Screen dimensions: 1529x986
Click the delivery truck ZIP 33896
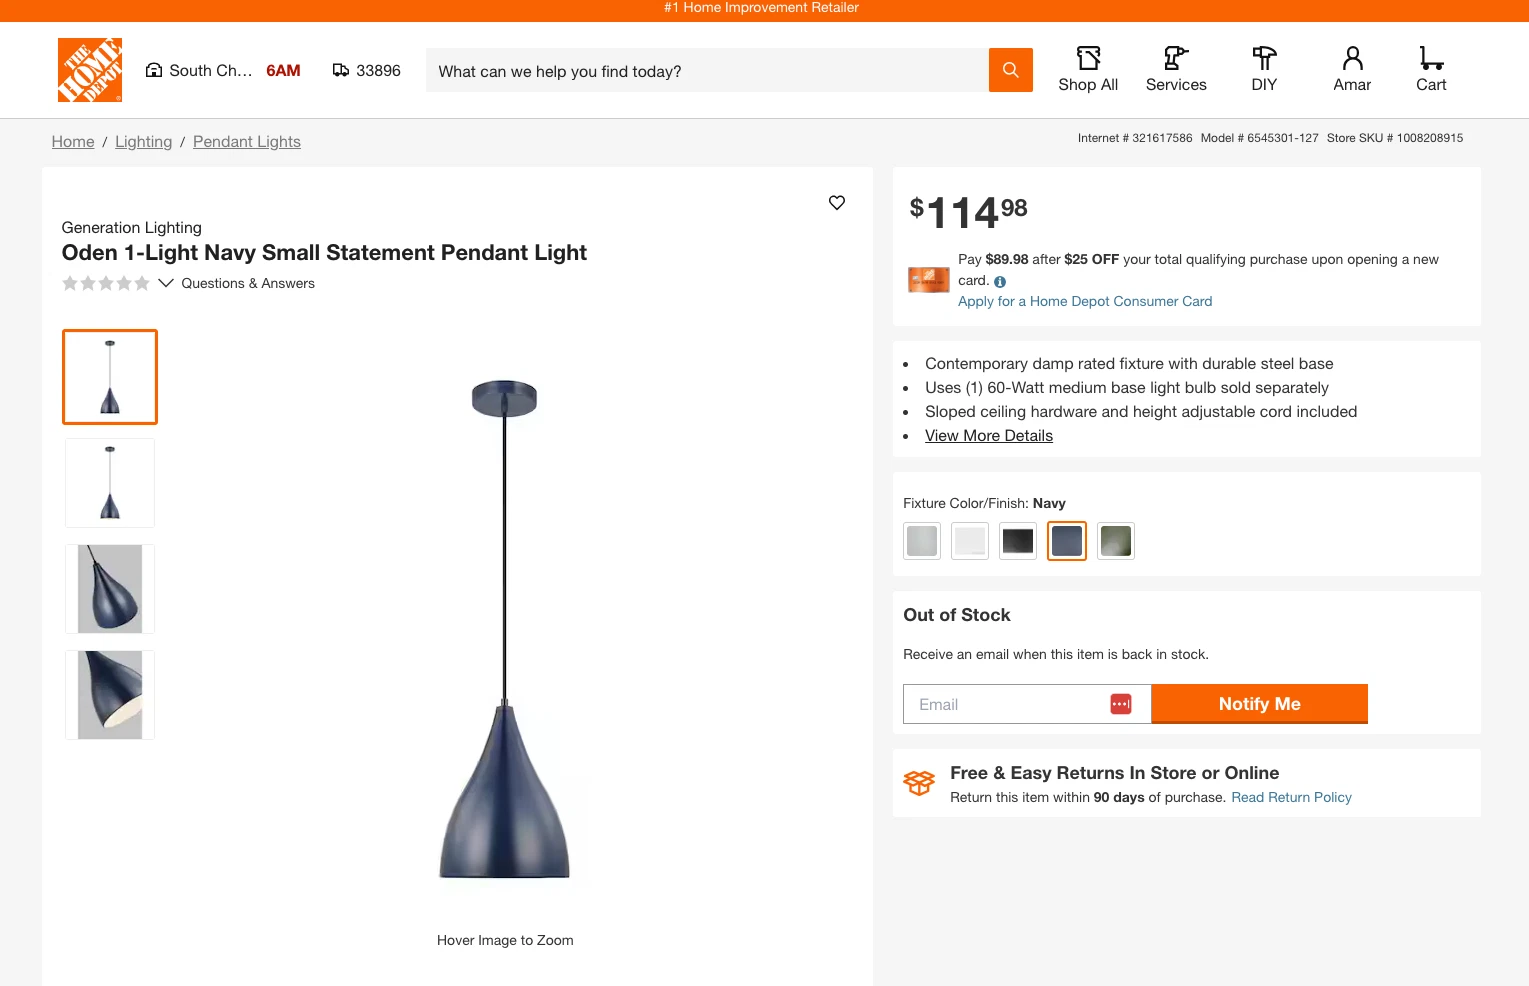(366, 71)
